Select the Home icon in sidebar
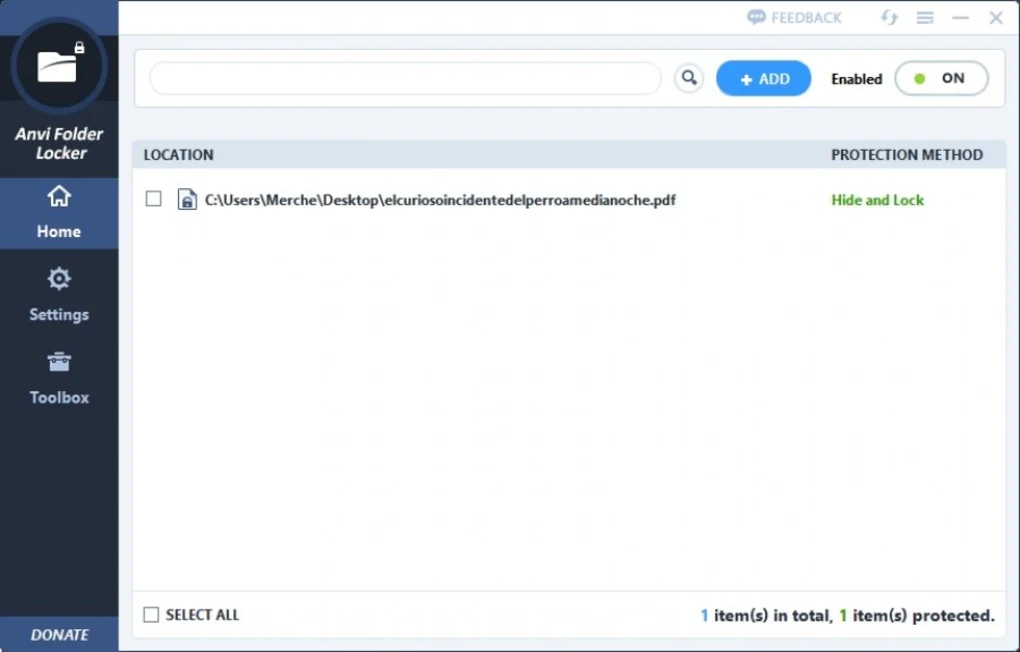This screenshot has height=652, width=1020. click(x=59, y=197)
